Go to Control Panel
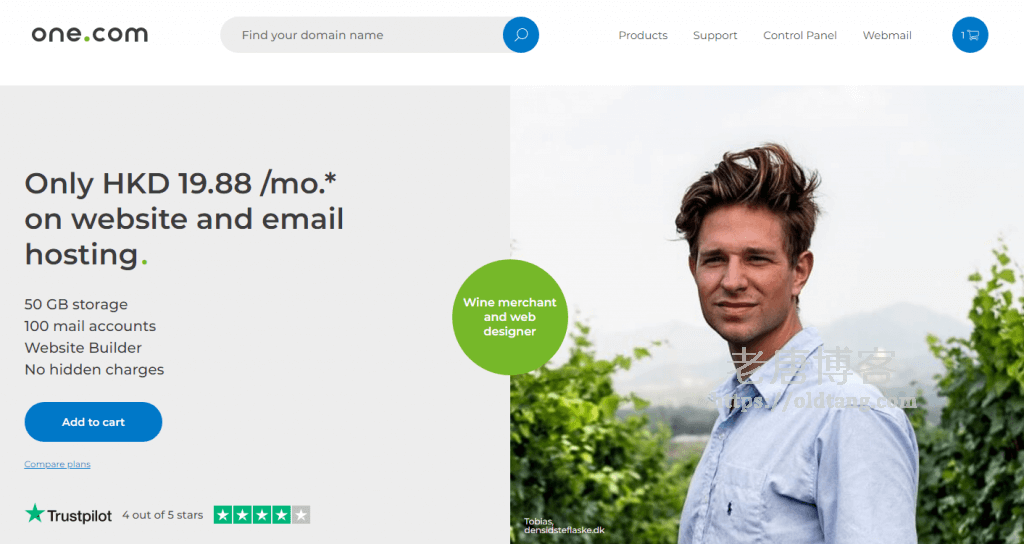 tap(800, 35)
